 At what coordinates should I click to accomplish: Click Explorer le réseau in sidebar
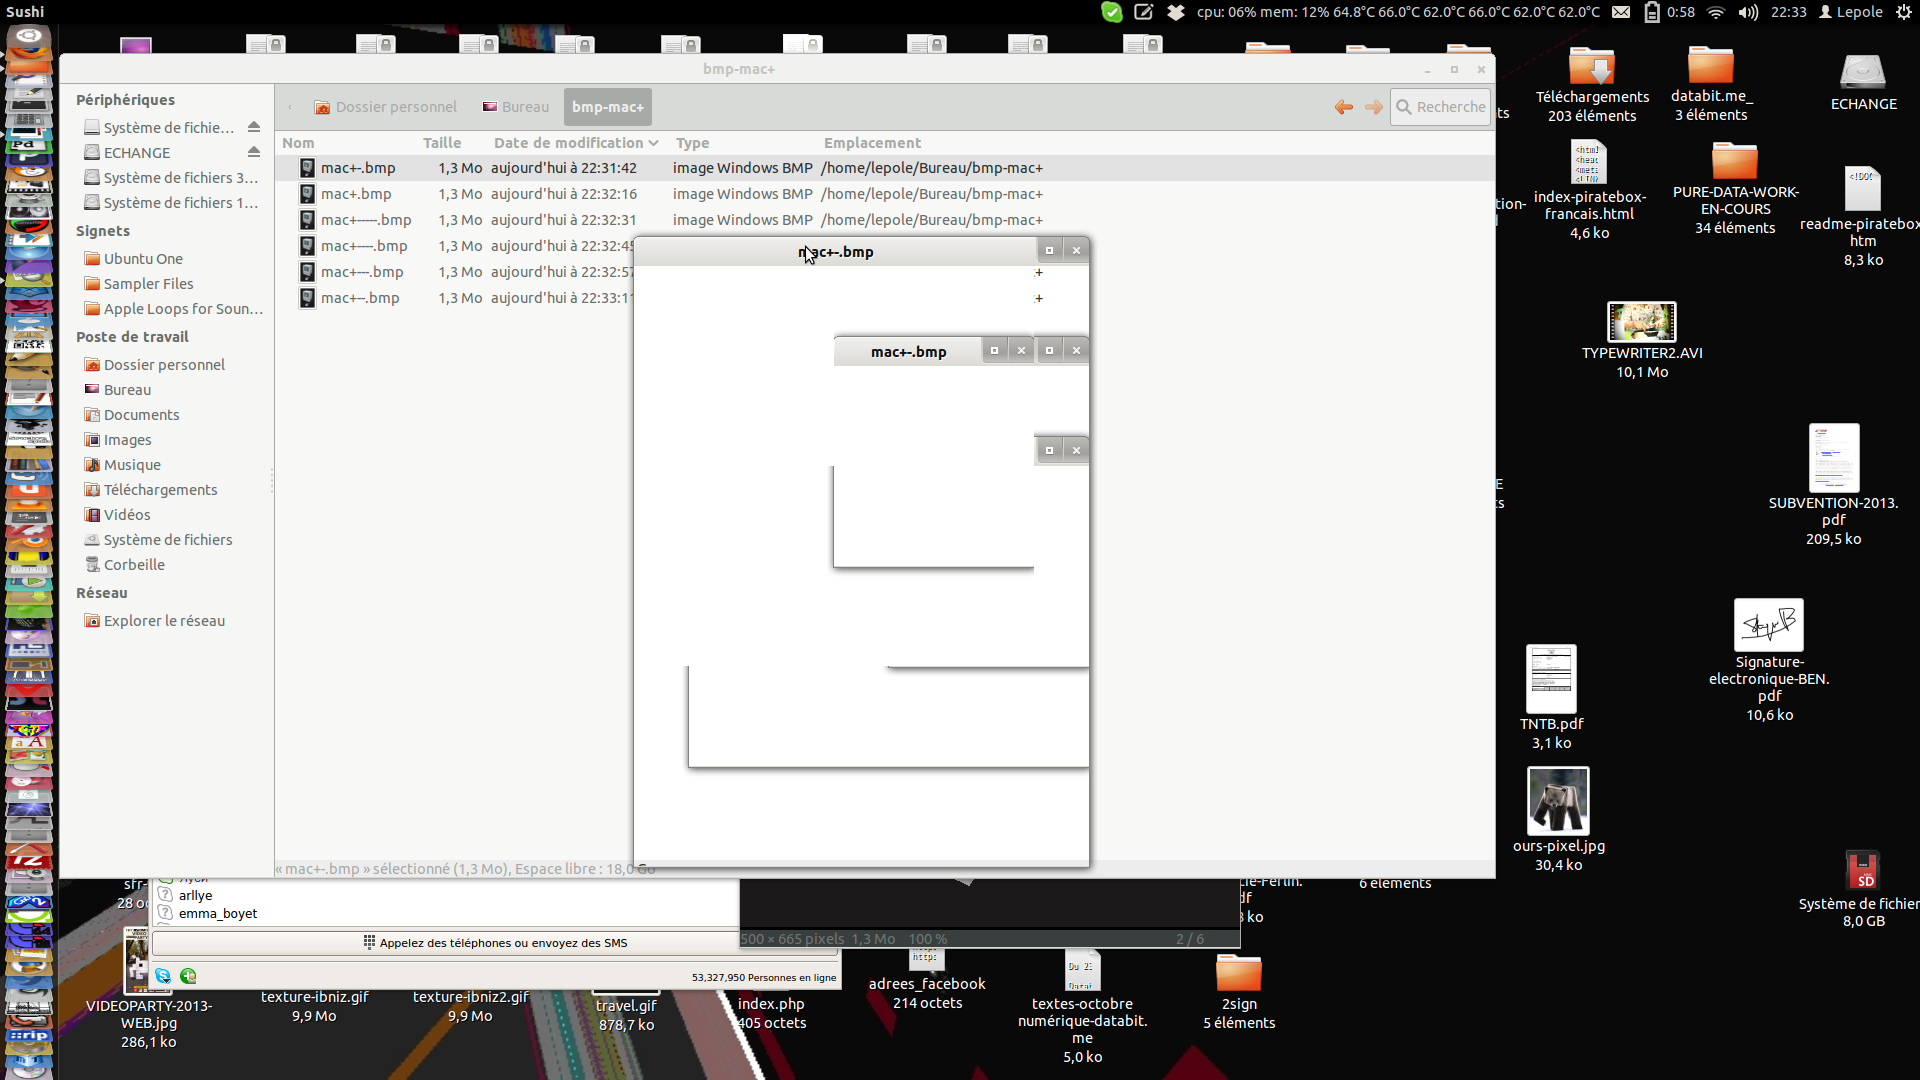pyautogui.click(x=164, y=621)
